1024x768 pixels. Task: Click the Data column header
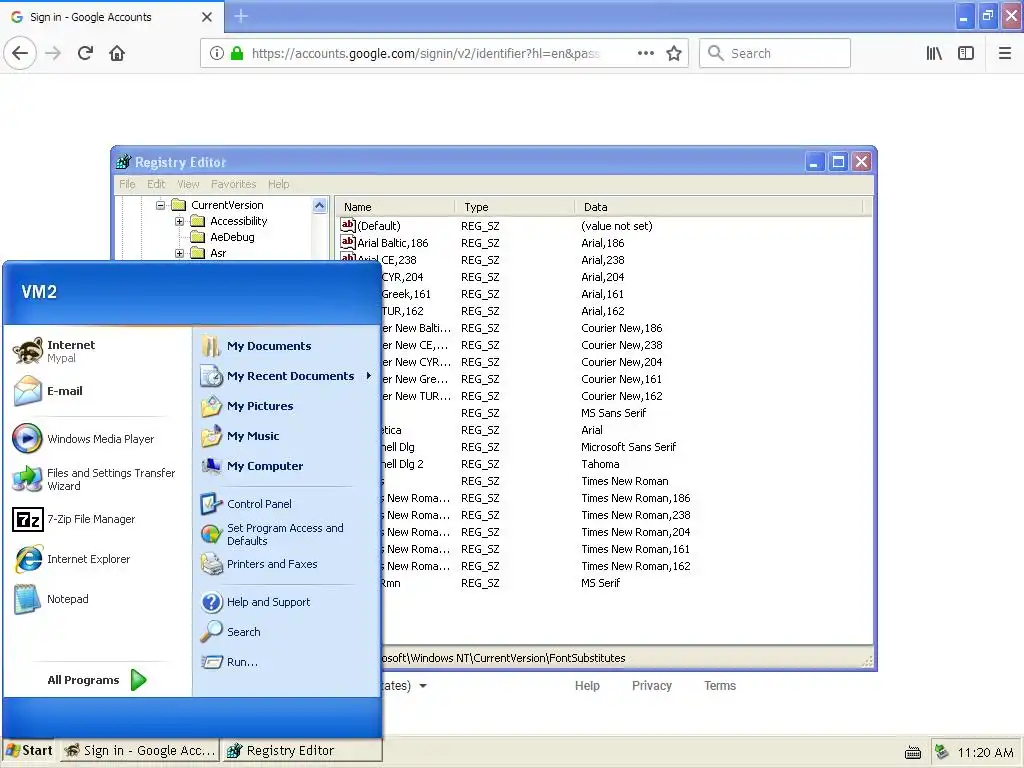[x=719, y=207]
